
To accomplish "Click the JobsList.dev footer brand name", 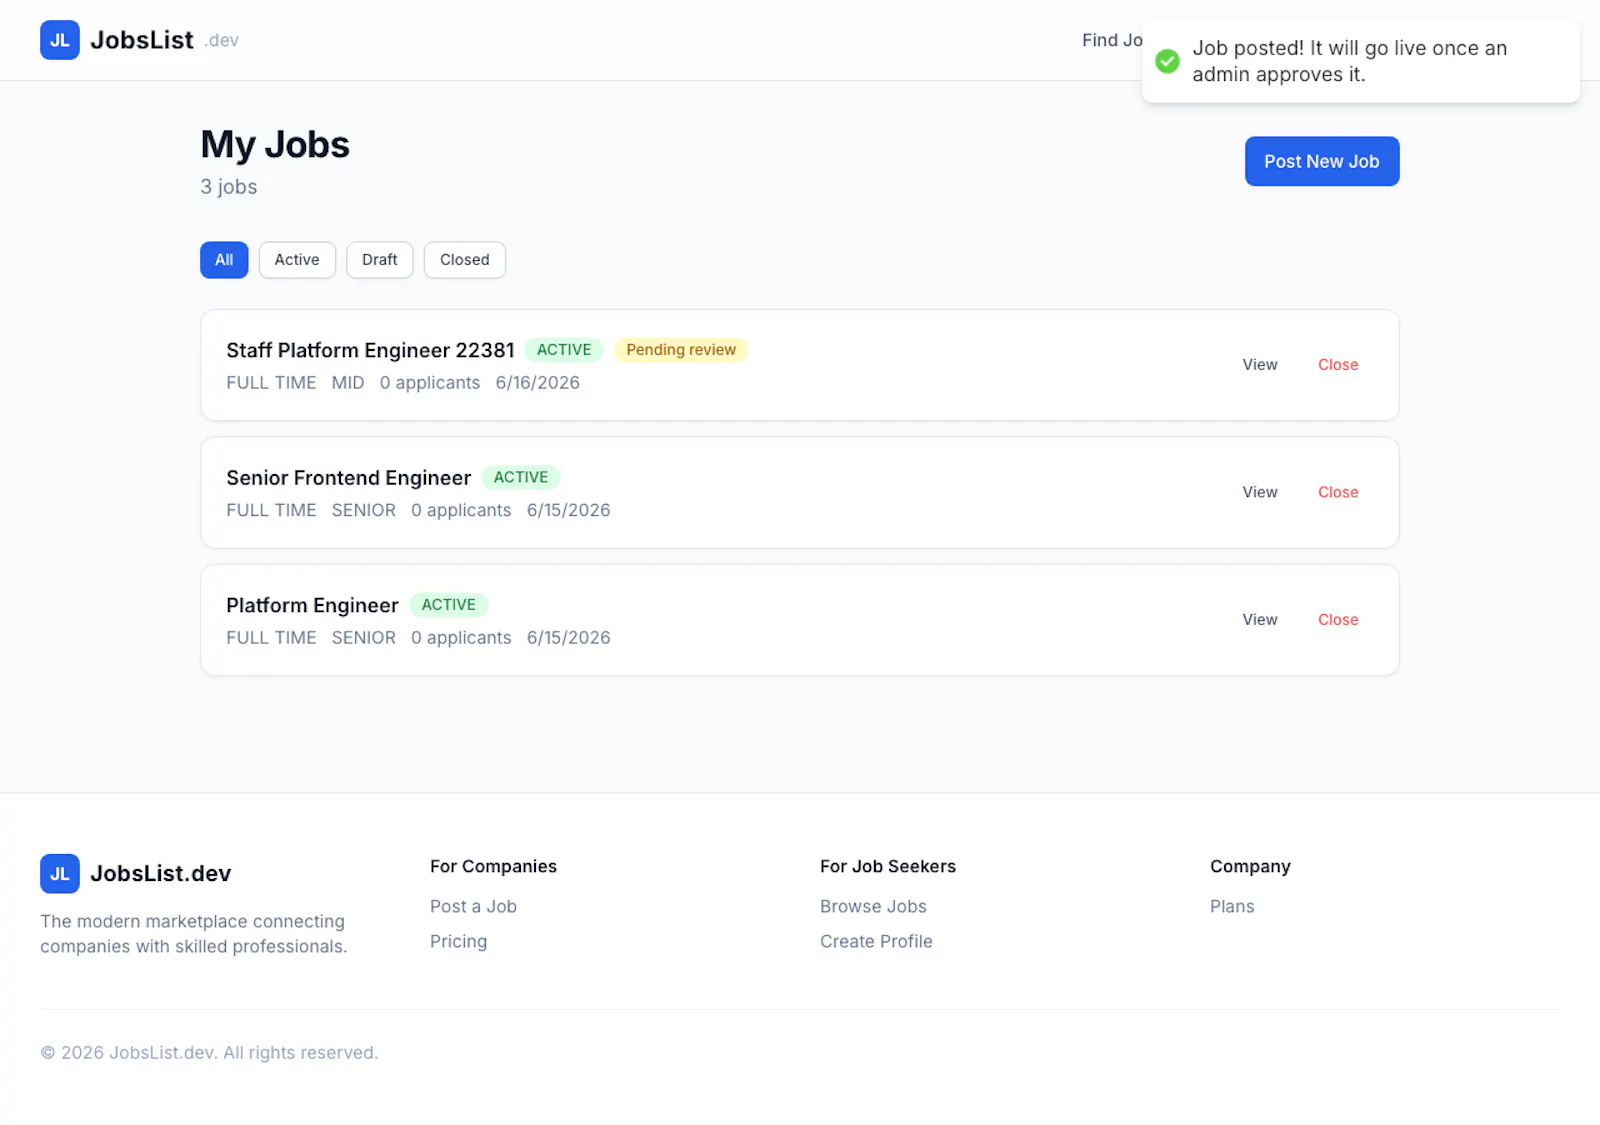I will (161, 873).
